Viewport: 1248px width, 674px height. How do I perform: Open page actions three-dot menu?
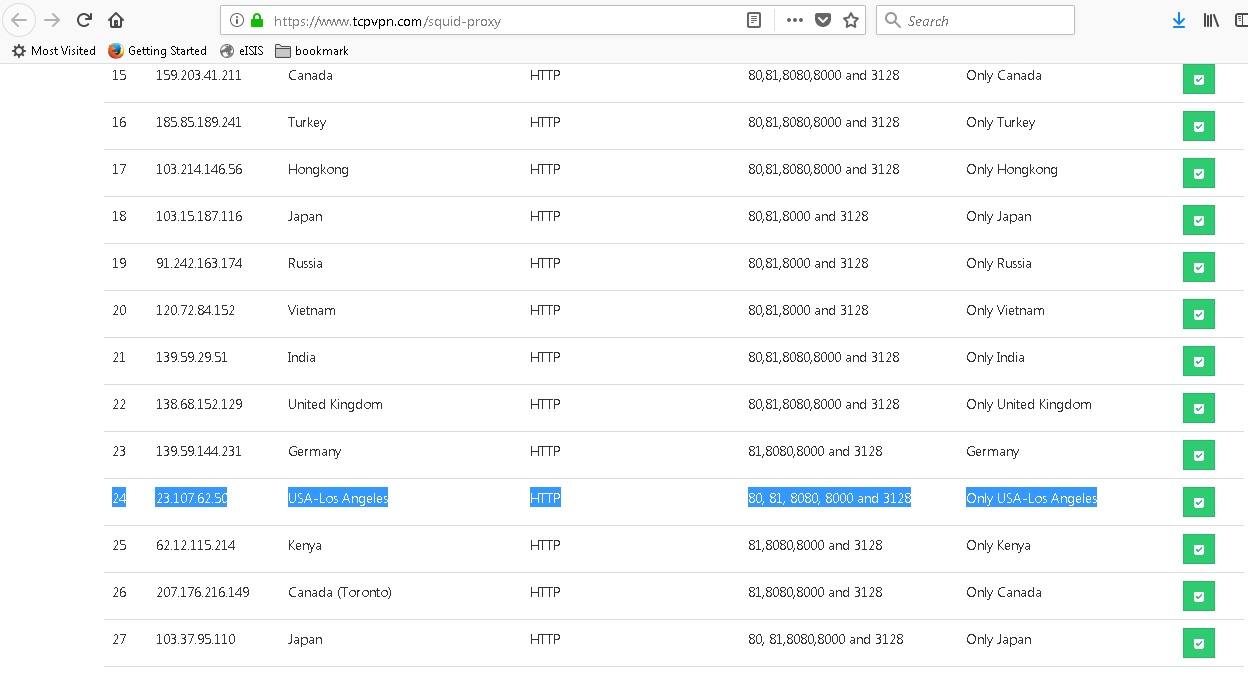click(795, 20)
